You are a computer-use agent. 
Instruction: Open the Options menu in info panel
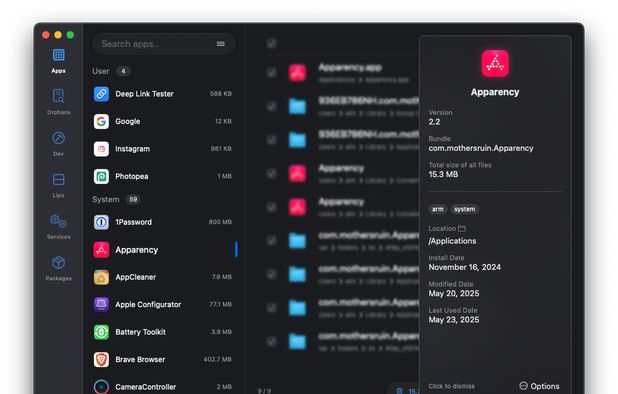pos(539,386)
